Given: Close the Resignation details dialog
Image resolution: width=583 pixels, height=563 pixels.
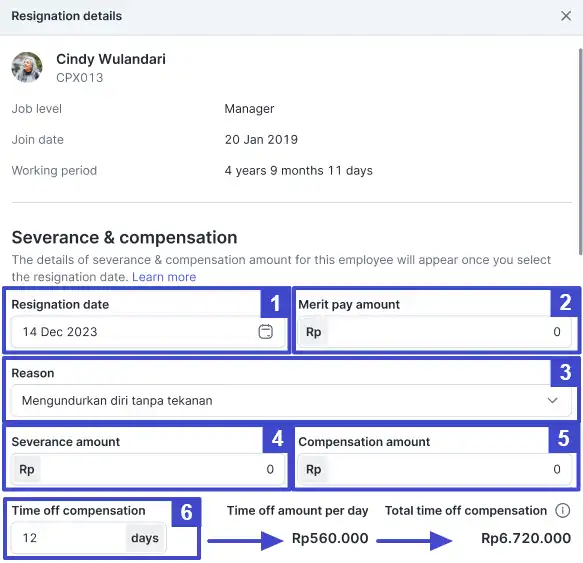Looking at the screenshot, I should pos(566,16).
